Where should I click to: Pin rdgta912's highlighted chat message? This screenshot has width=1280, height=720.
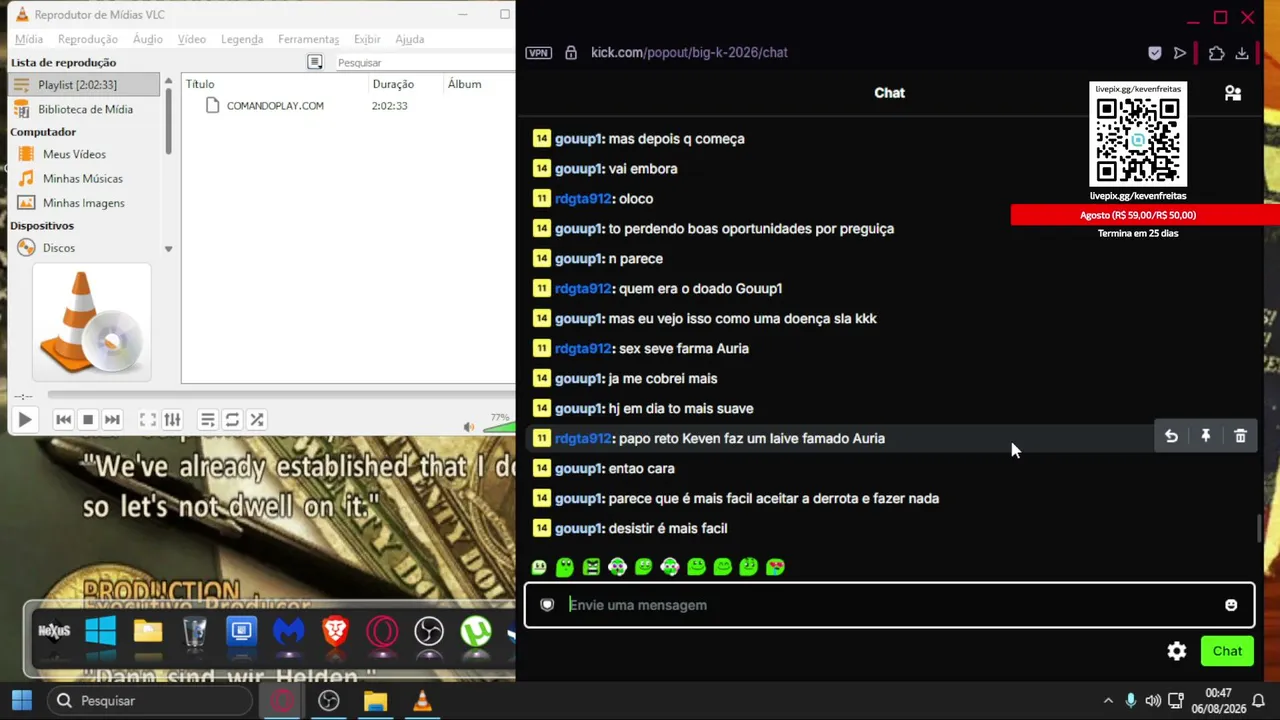pyautogui.click(x=1206, y=436)
